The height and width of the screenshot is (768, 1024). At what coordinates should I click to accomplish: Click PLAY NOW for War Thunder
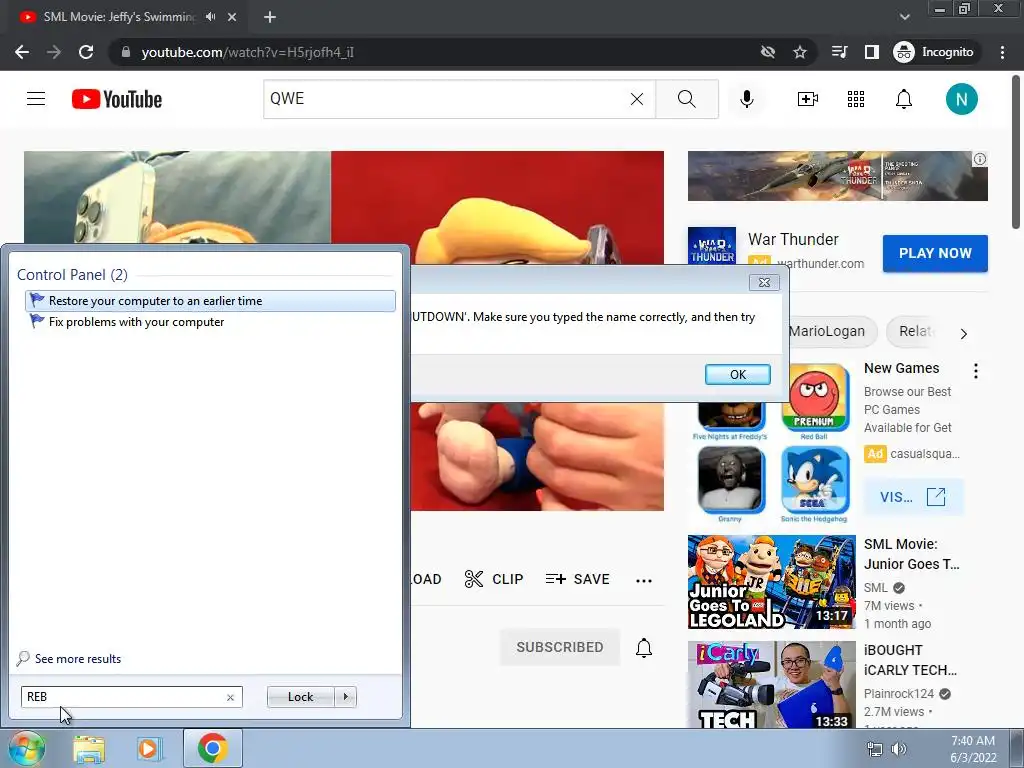click(x=935, y=253)
